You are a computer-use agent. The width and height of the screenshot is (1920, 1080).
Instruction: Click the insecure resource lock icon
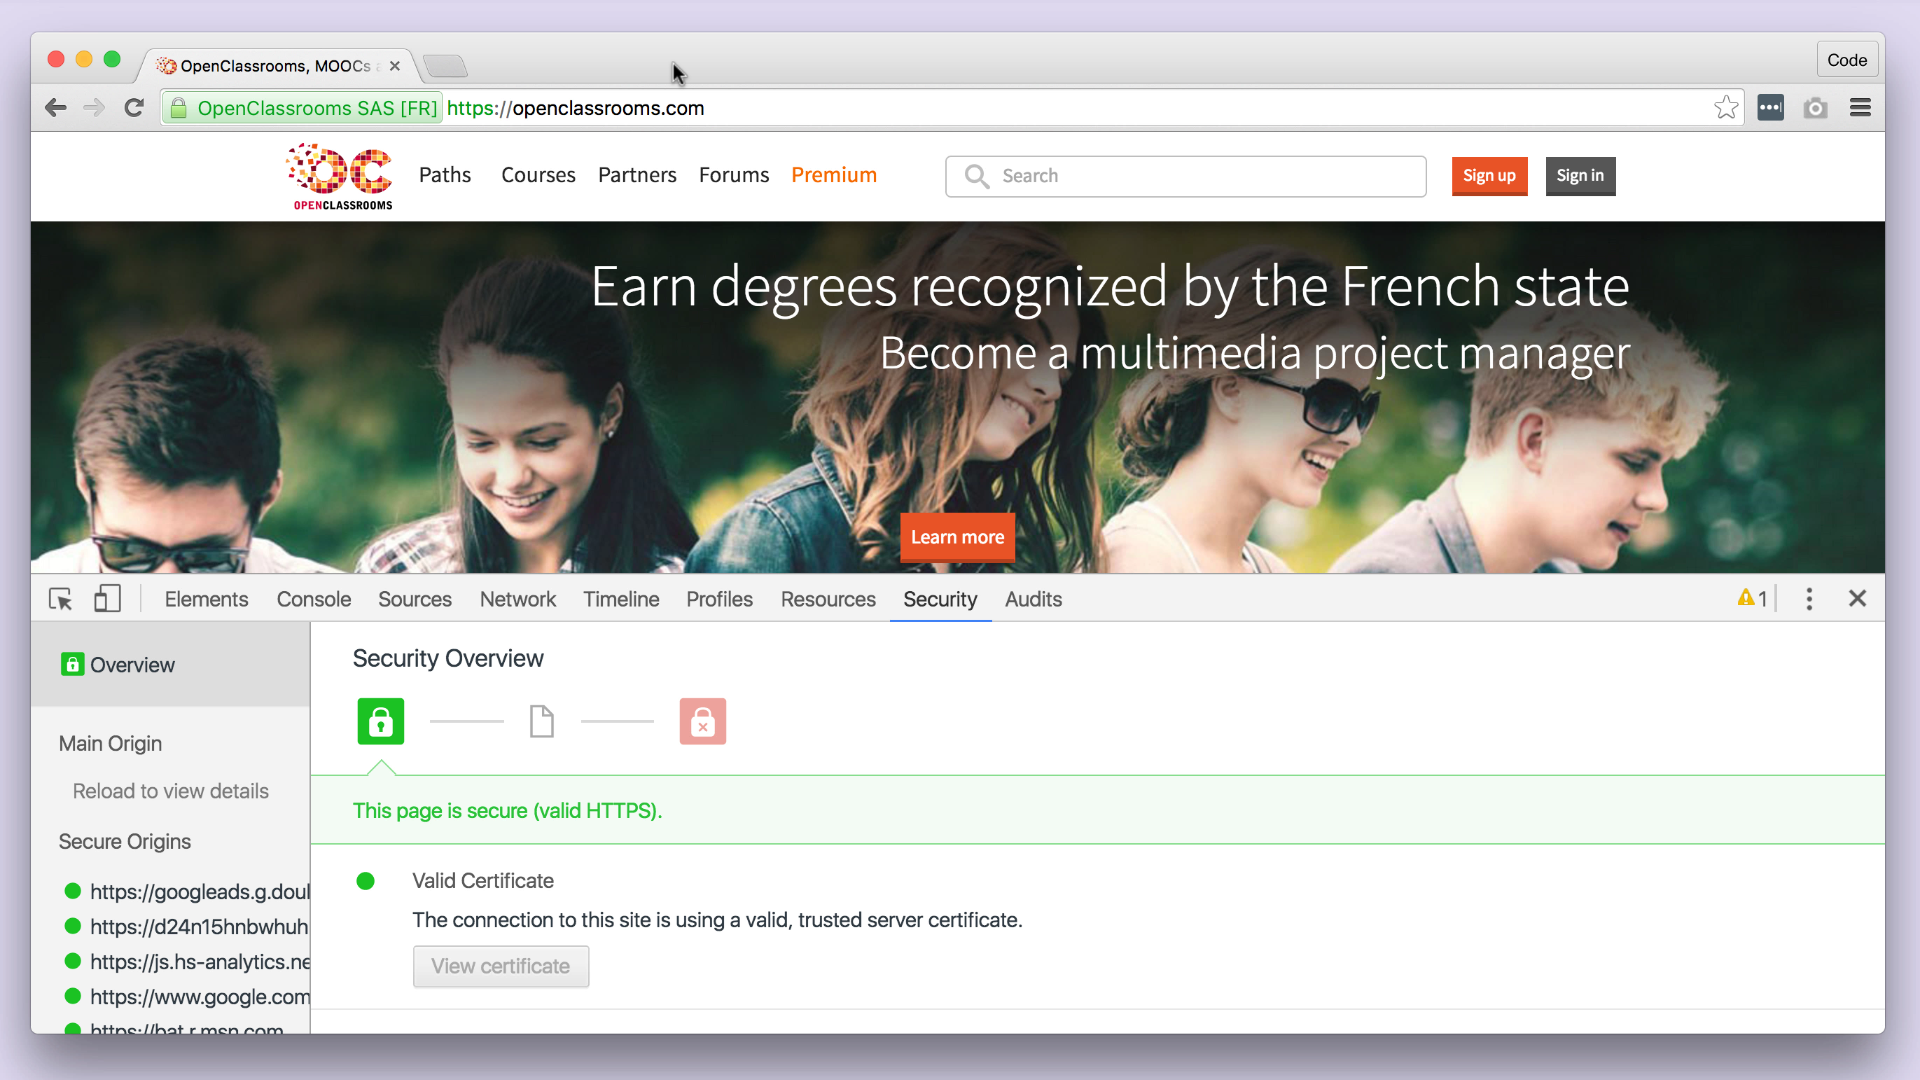click(703, 721)
